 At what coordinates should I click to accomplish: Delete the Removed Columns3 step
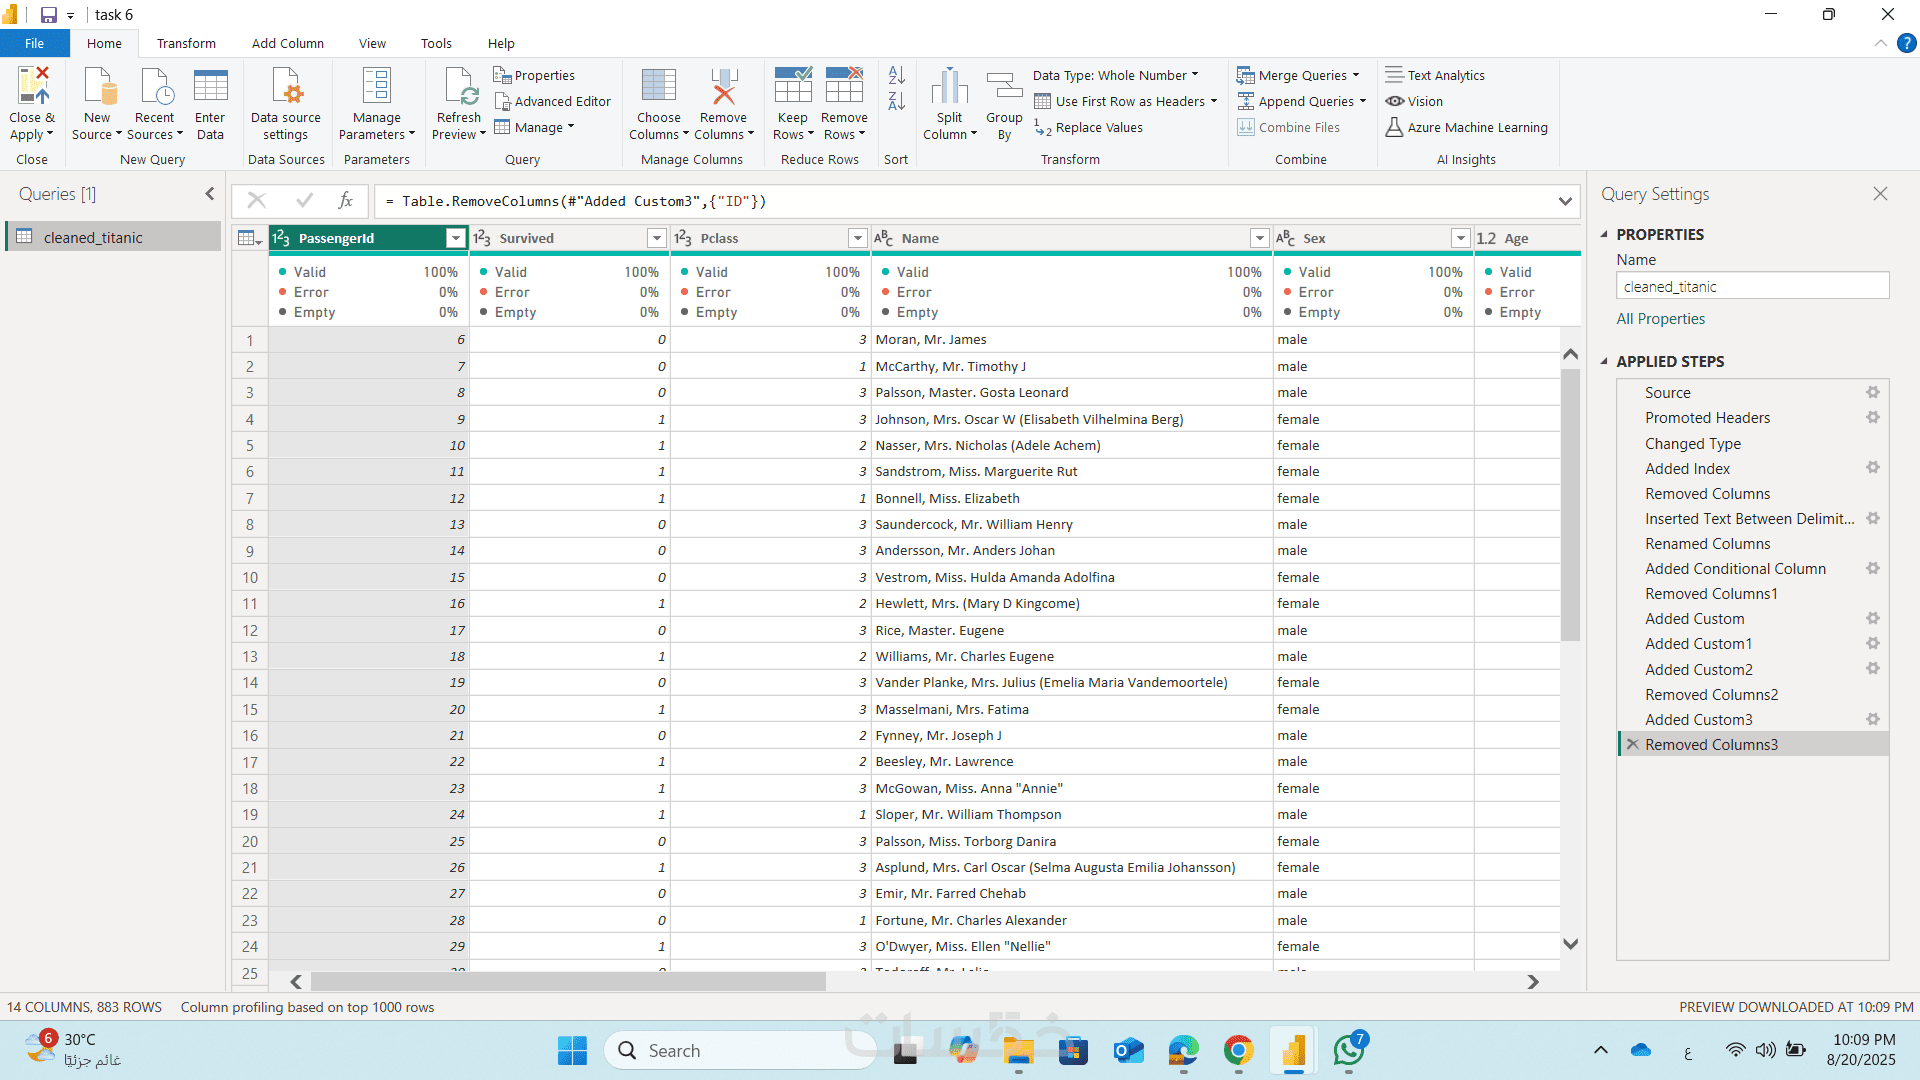[x=1632, y=745]
